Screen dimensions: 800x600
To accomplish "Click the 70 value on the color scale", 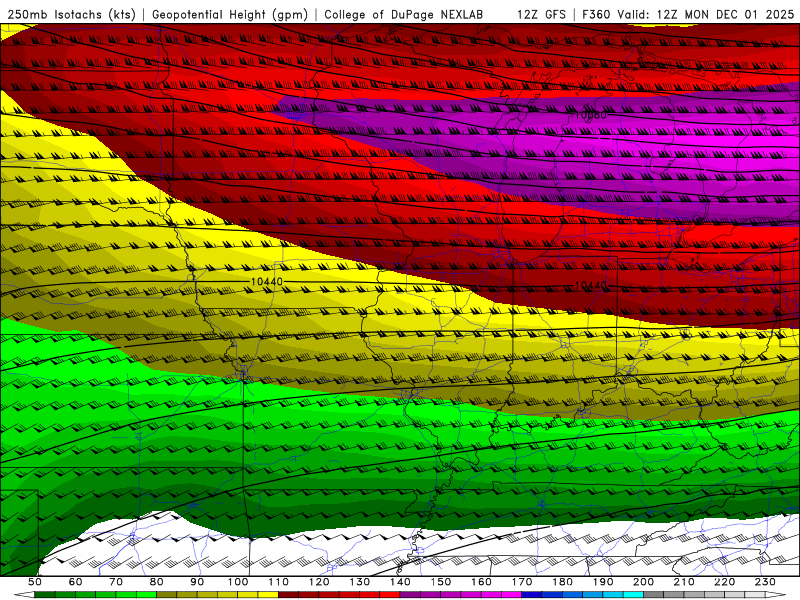I will pyautogui.click(x=116, y=582).
